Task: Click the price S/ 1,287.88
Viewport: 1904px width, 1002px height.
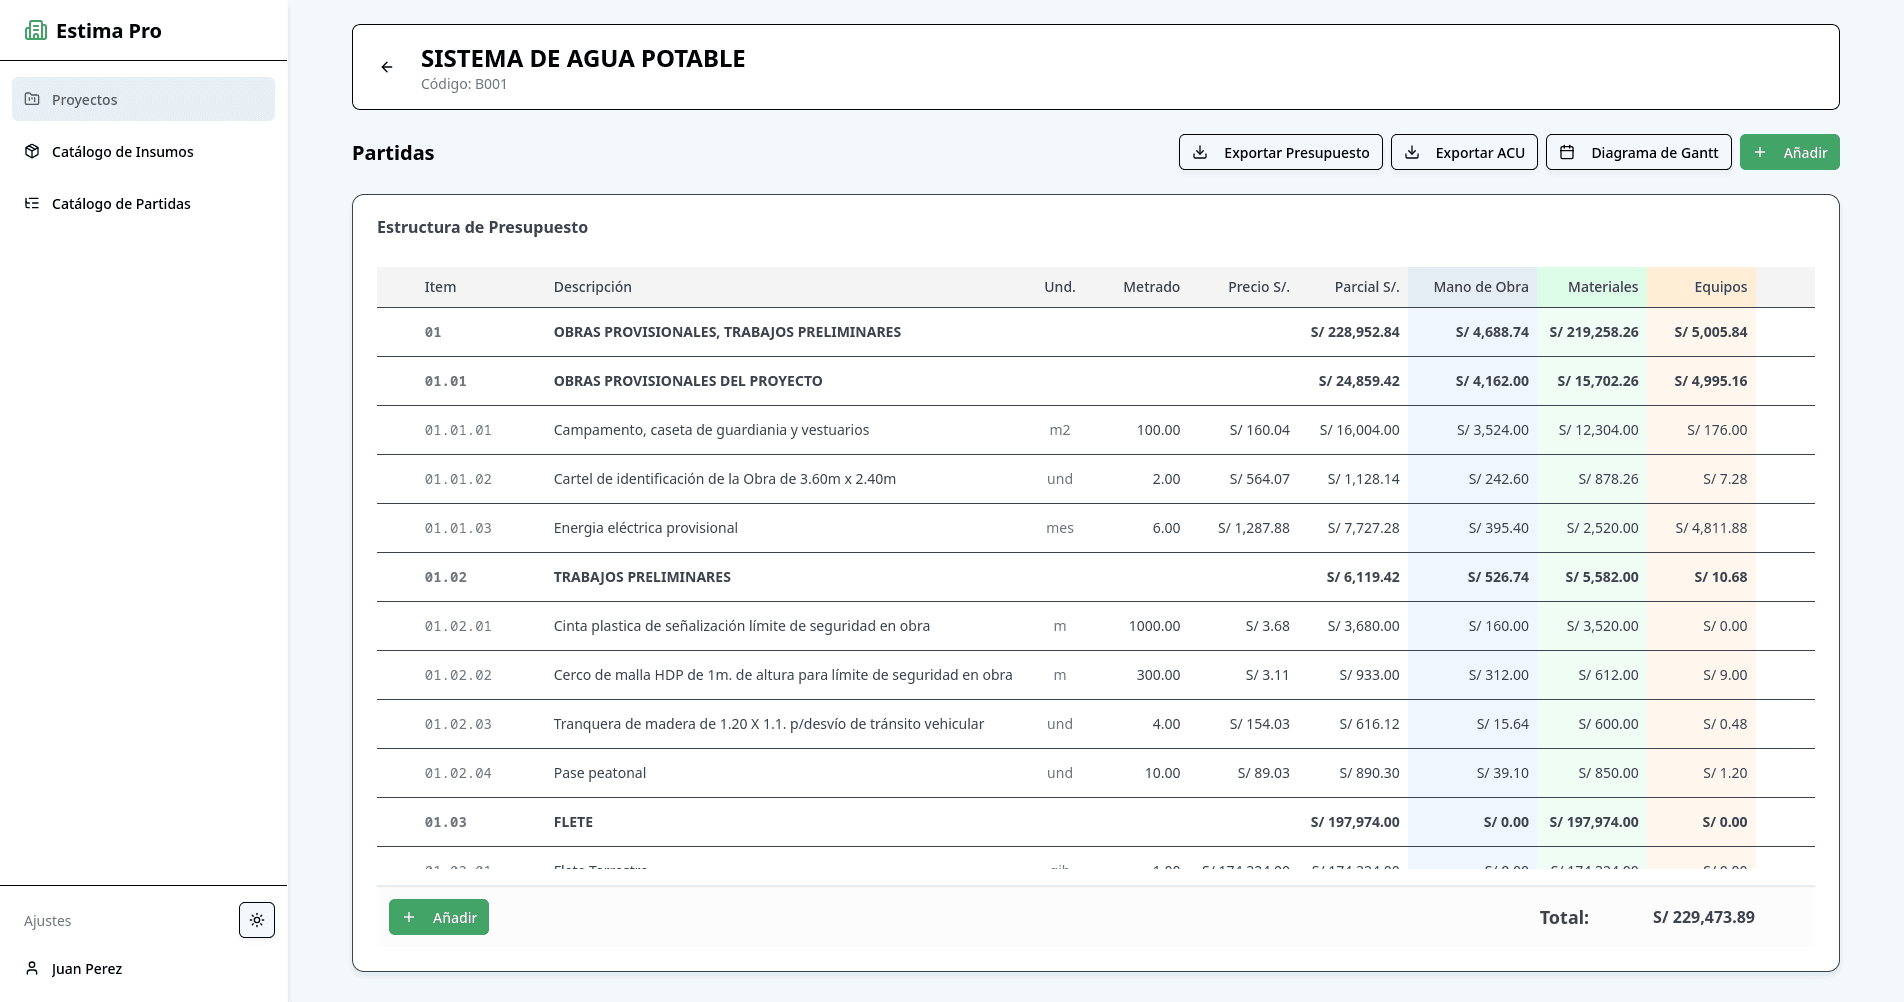Action: (1254, 528)
